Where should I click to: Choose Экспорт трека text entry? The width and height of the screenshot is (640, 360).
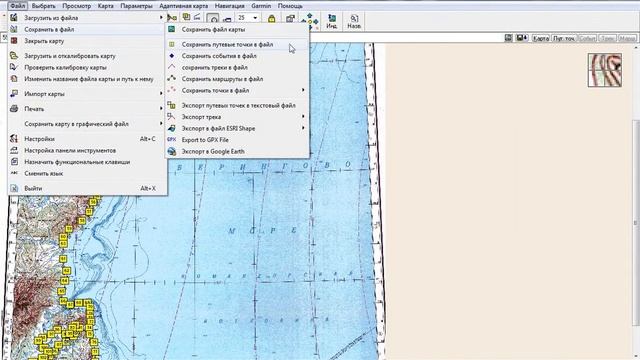pyautogui.click(x=201, y=117)
